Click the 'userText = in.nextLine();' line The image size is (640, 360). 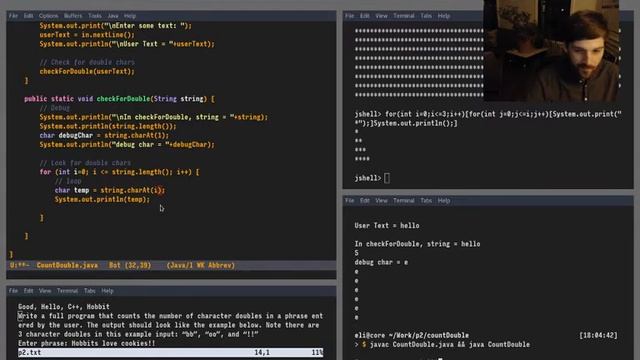pyautogui.click(x=87, y=35)
